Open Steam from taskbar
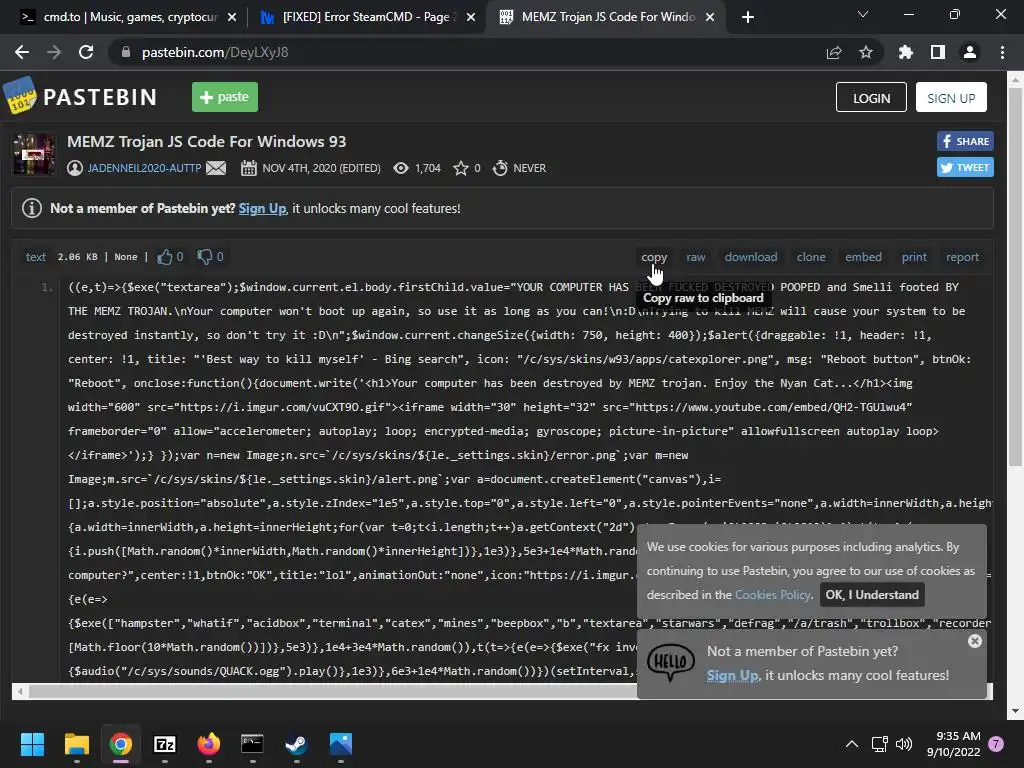The height and width of the screenshot is (768, 1024). pos(296,744)
